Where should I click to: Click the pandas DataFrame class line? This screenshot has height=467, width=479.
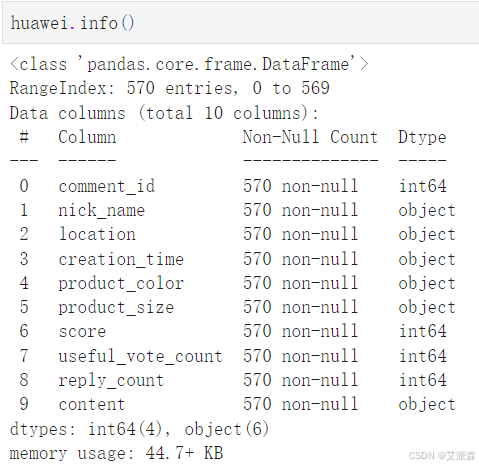pyautogui.click(x=189, y=63)
